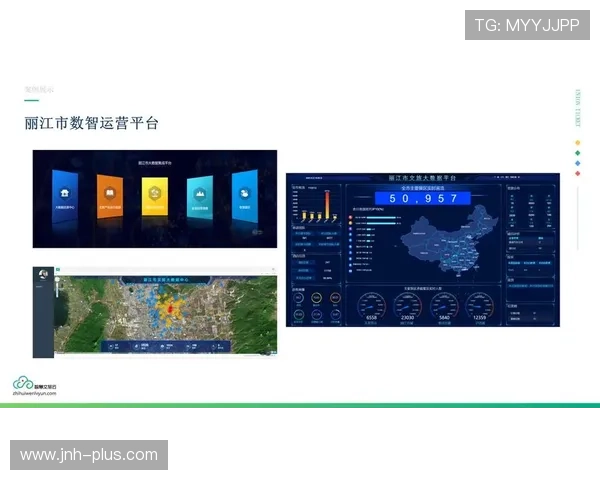600x480 pixels.
Task: Click the red hotspot on the satellite map
Action: coord(171,308)
